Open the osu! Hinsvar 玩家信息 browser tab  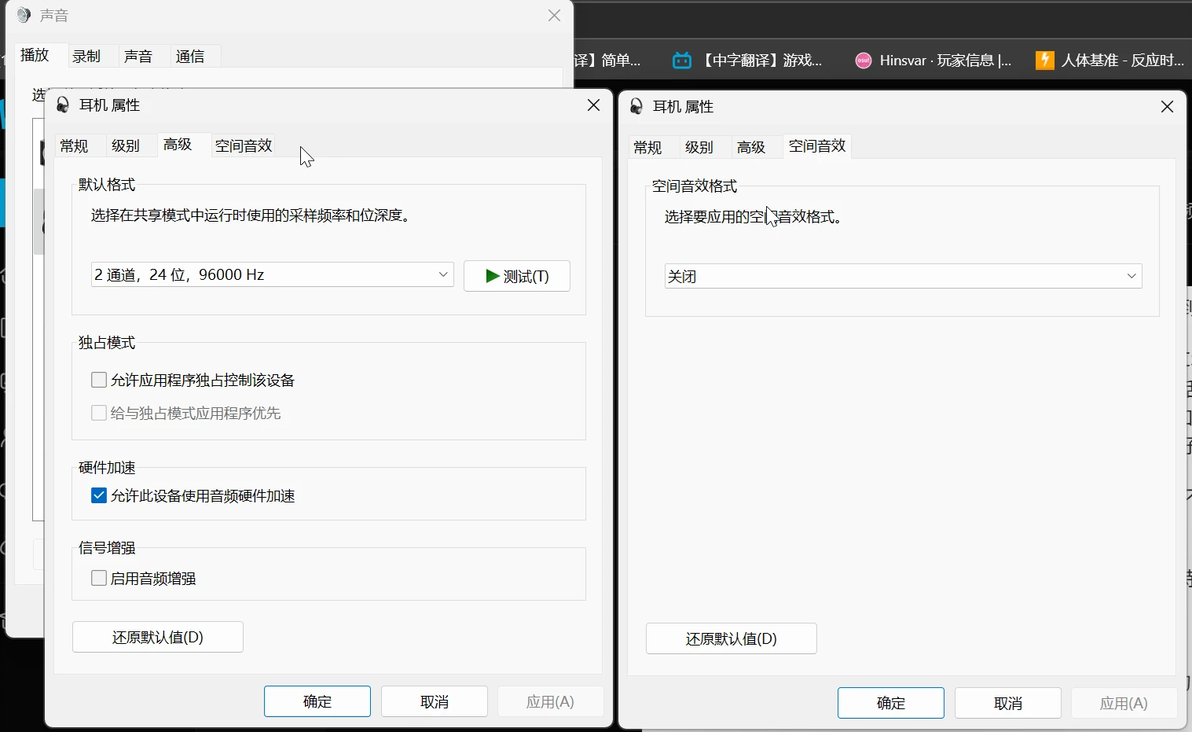pos(933,60)
